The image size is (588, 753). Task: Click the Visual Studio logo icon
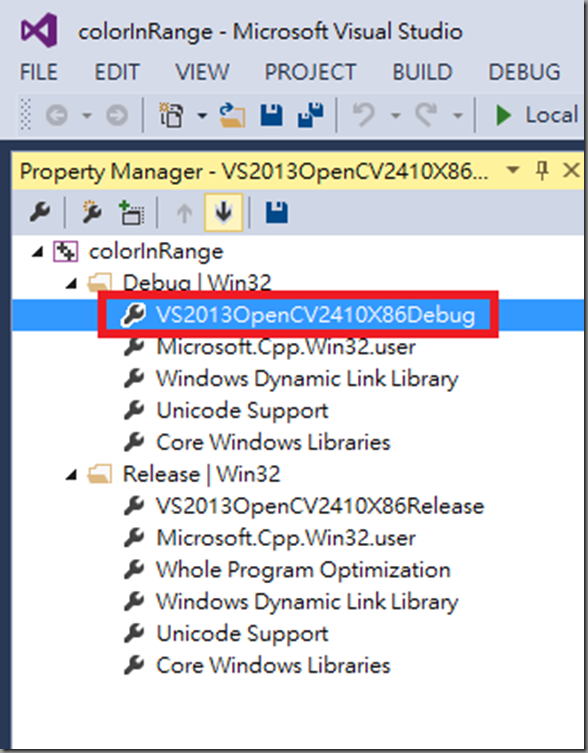pyautogui.click(x=39, y=30)
